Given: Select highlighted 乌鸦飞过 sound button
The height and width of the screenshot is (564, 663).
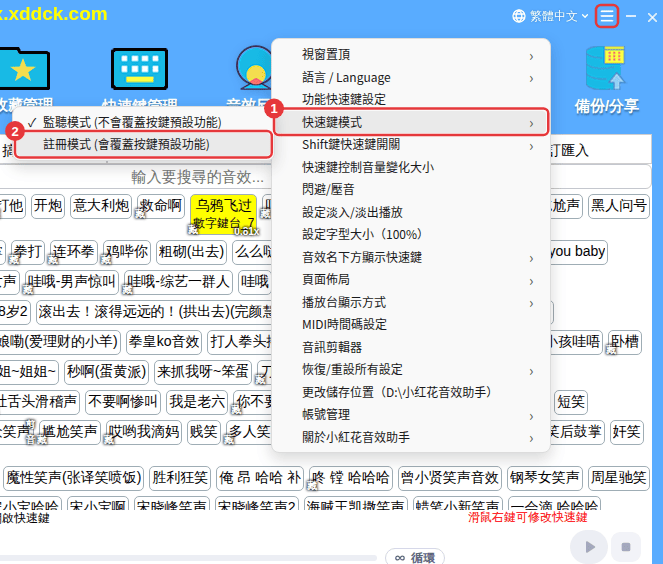Looking at the screenshot, I should [224, 214].
